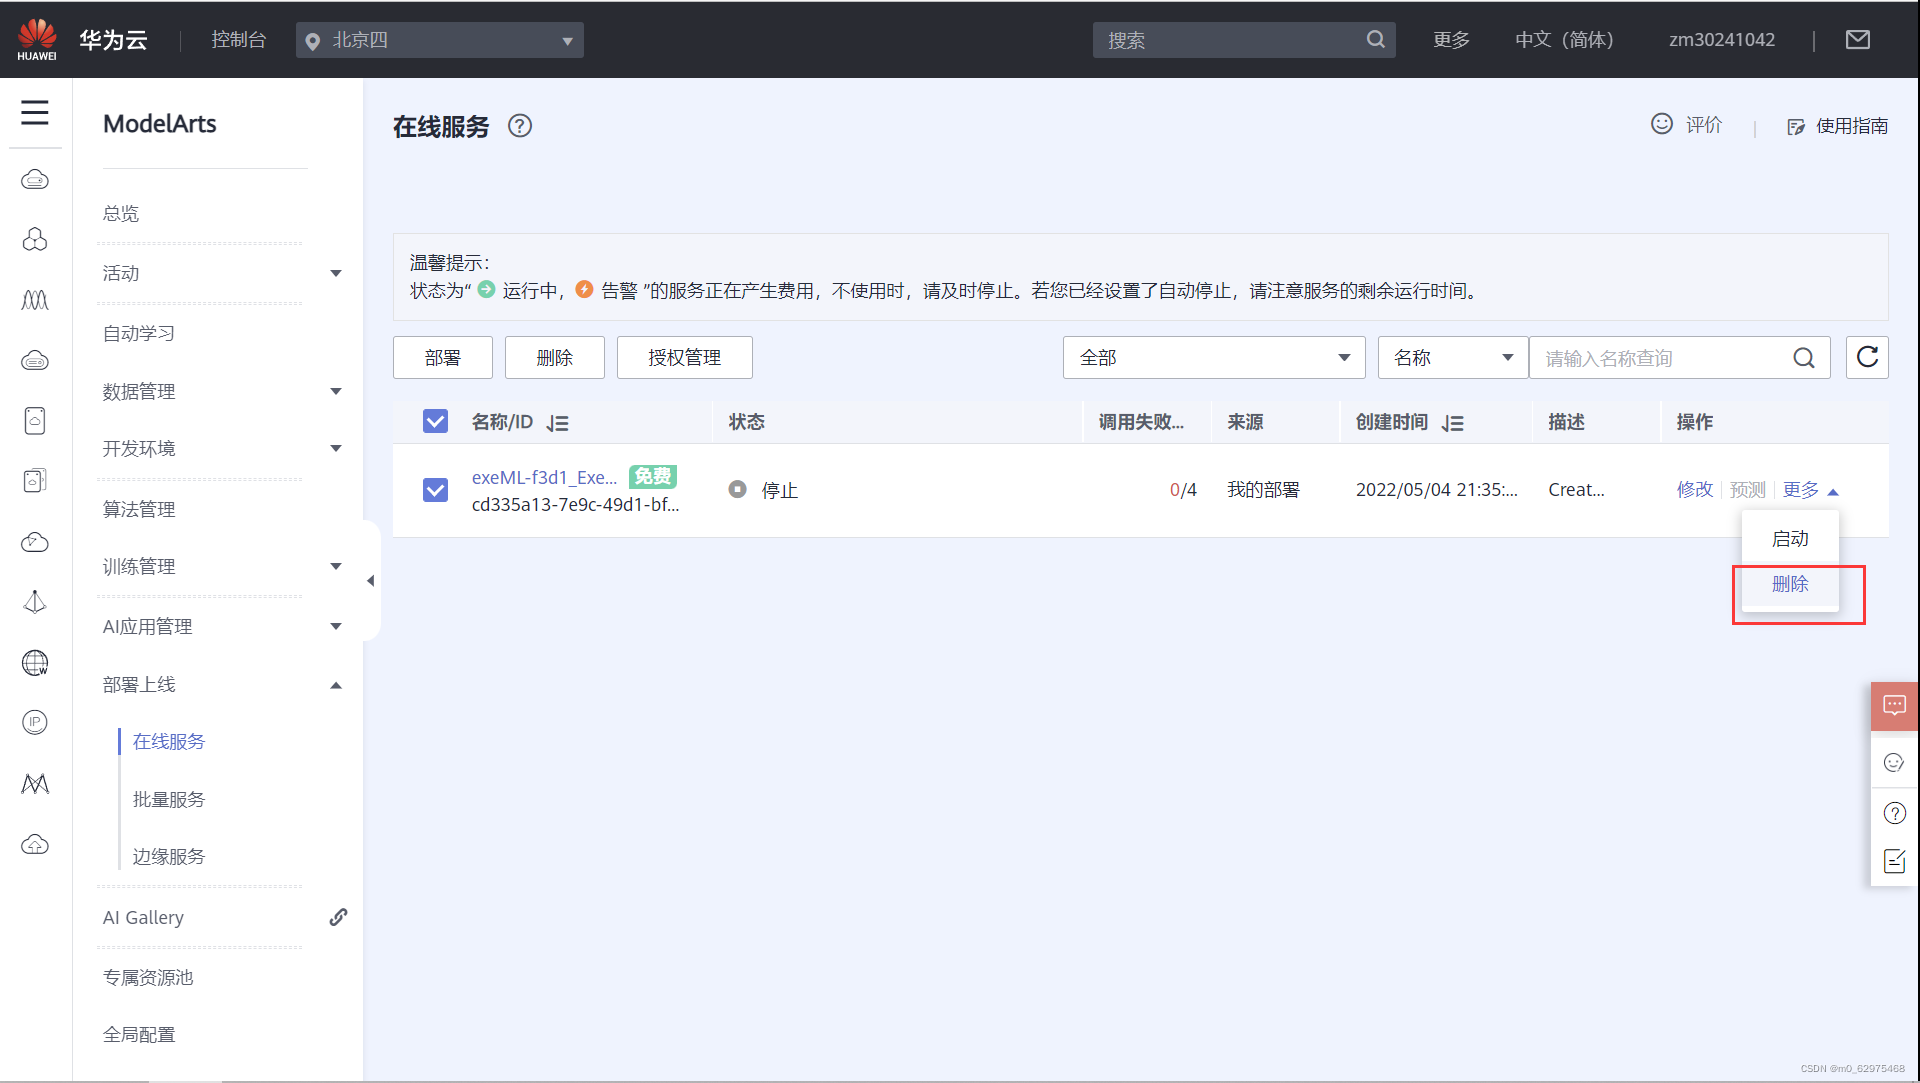The width and height of the screenshot is (1920, 1083).
Task: Open 自动学习 in the sidebar
Action: pos(139,334)
